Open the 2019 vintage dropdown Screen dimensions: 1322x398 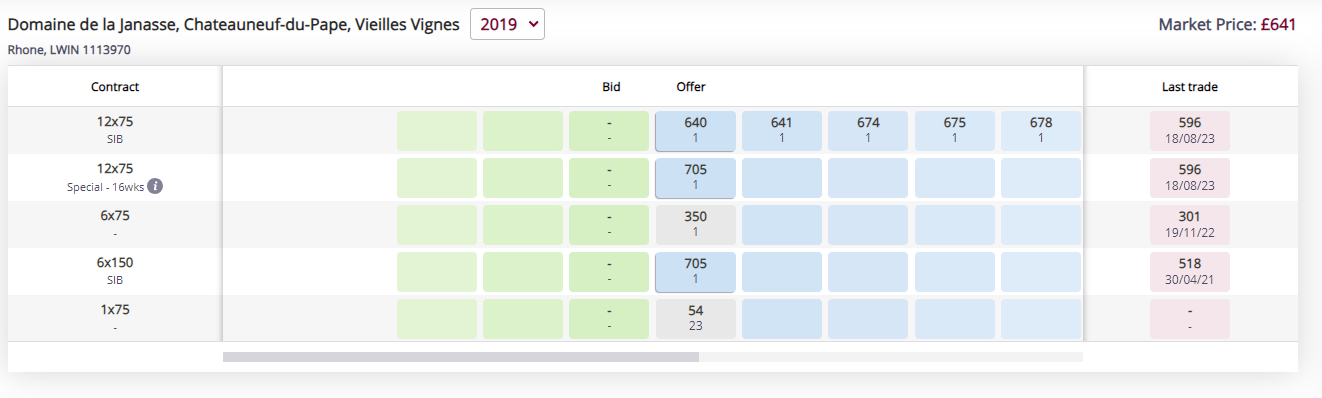[x=507, y=24]
